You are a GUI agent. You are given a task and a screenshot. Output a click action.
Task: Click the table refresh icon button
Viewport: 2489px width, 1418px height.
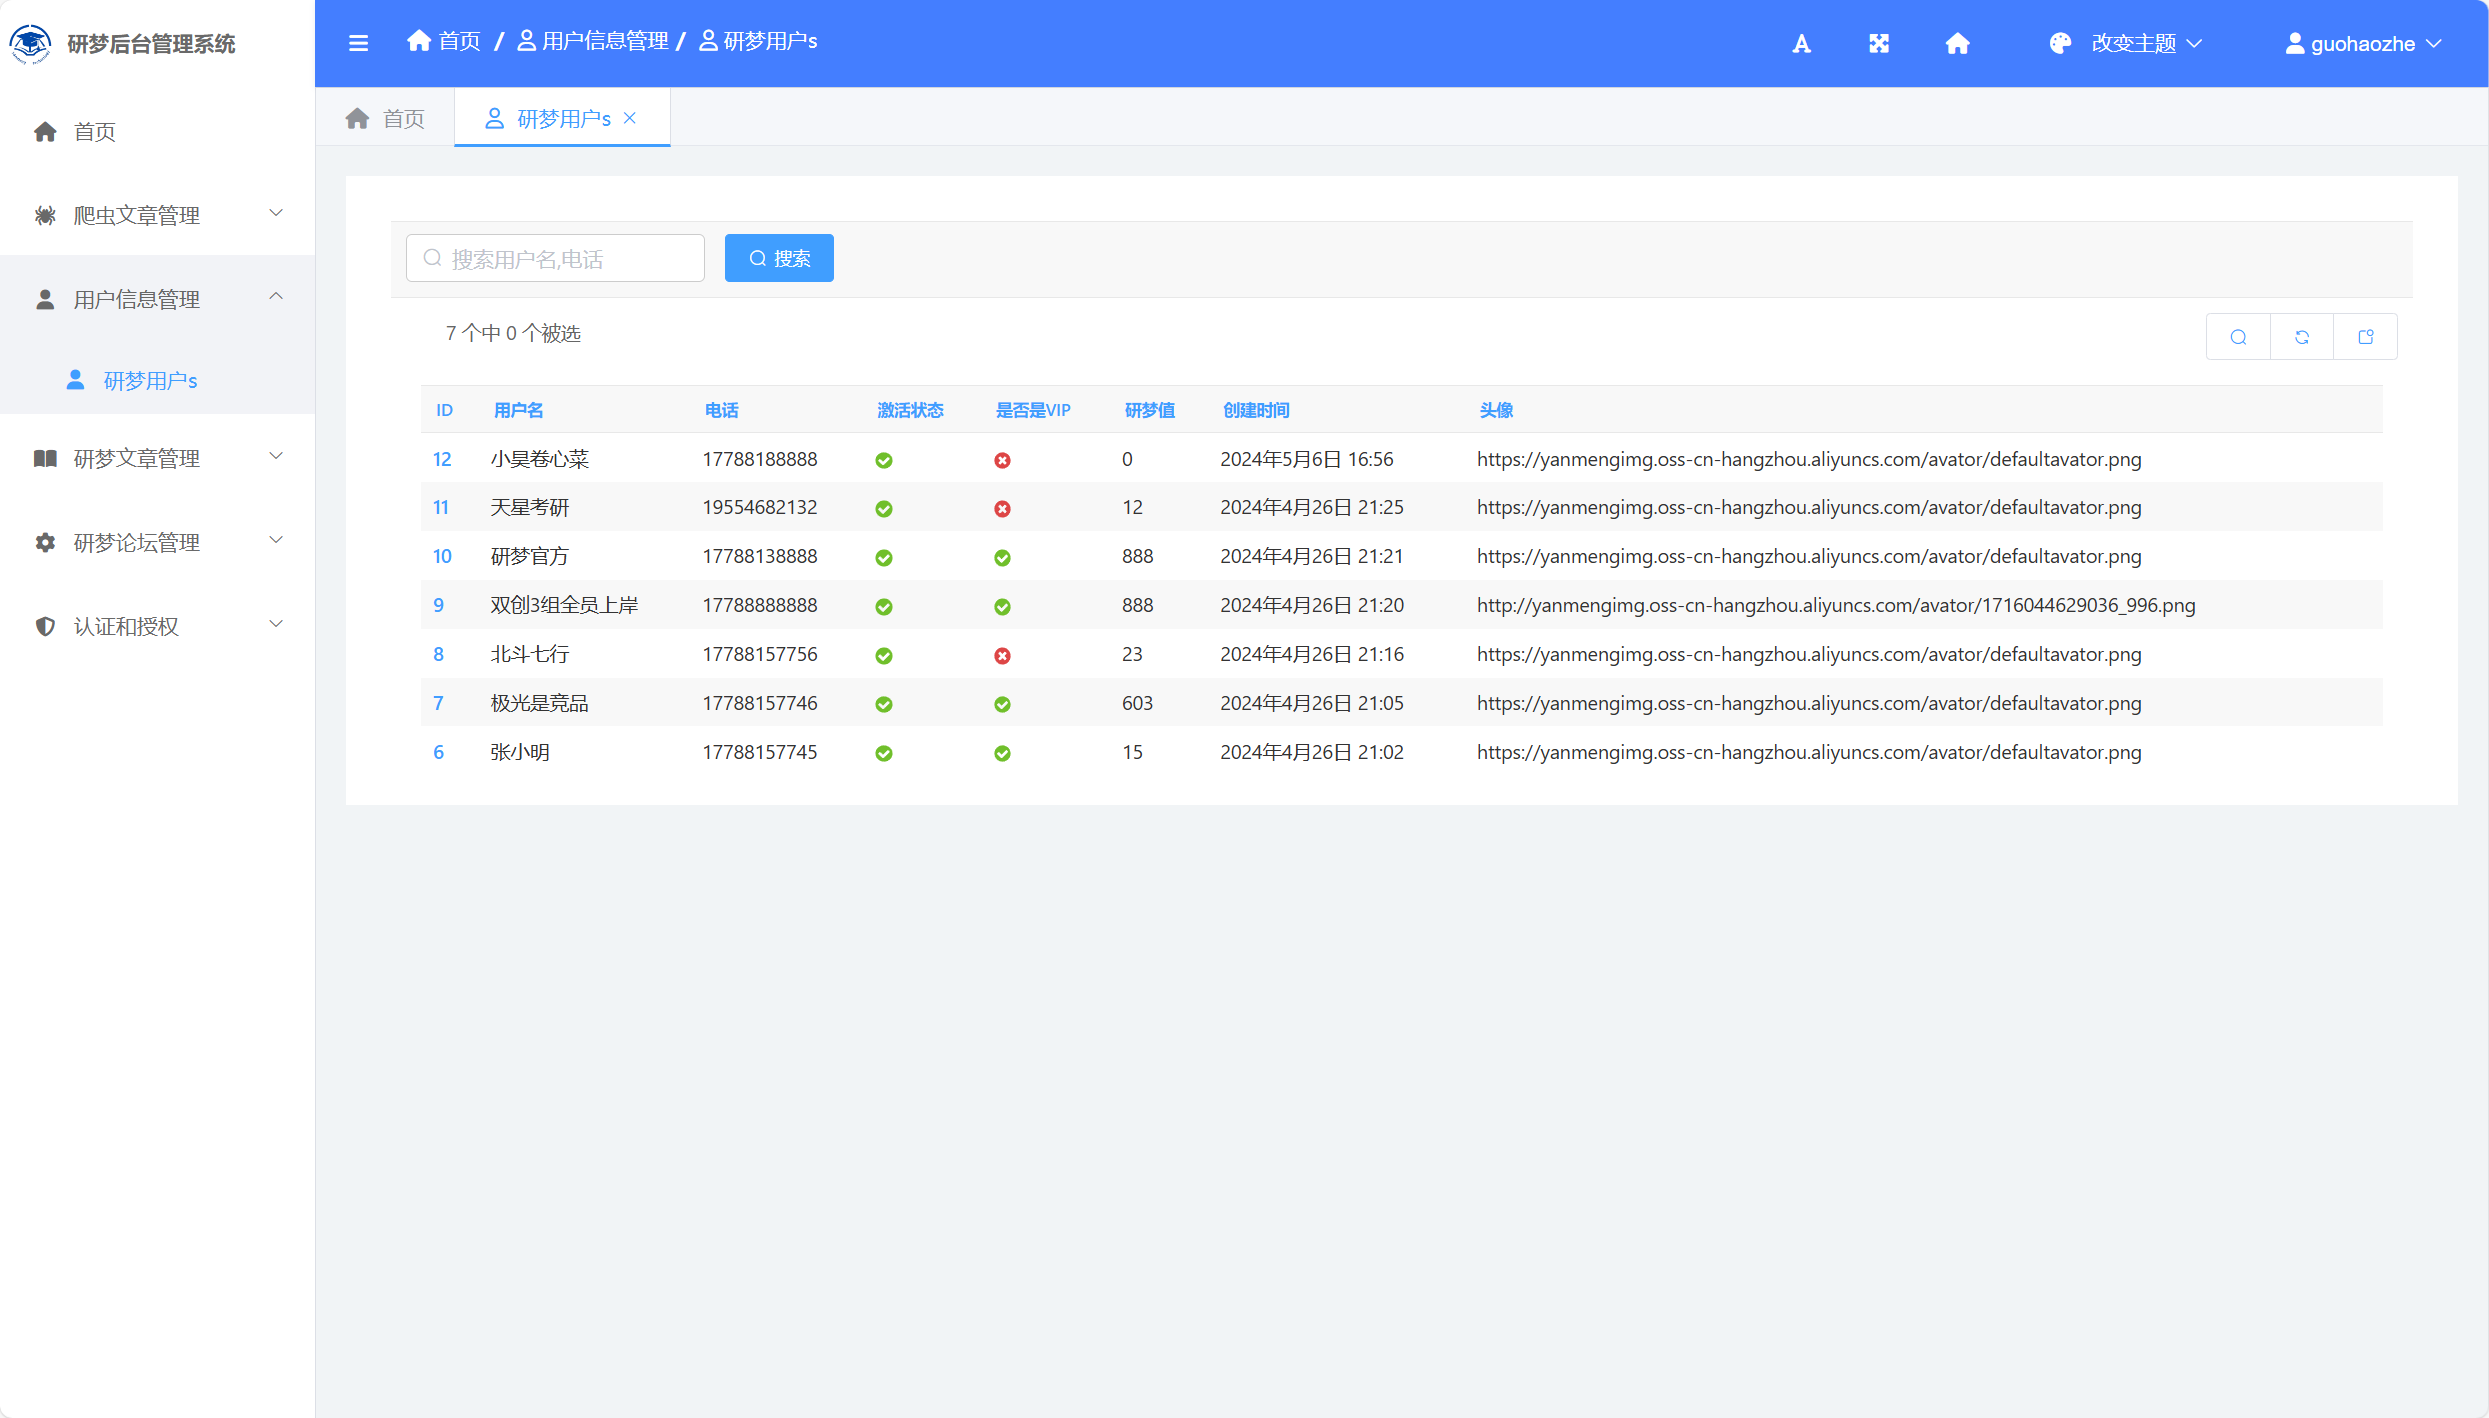[2301, 337]
